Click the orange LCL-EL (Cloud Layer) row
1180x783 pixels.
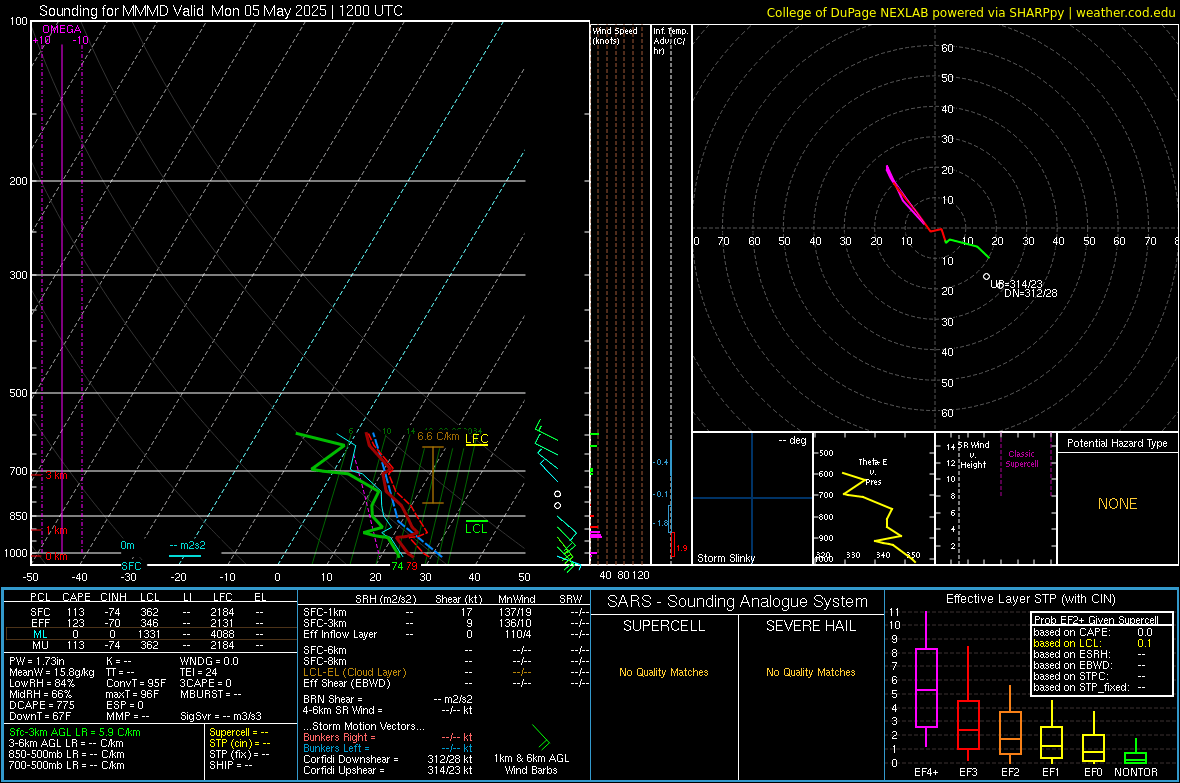[x=446, y=672]
